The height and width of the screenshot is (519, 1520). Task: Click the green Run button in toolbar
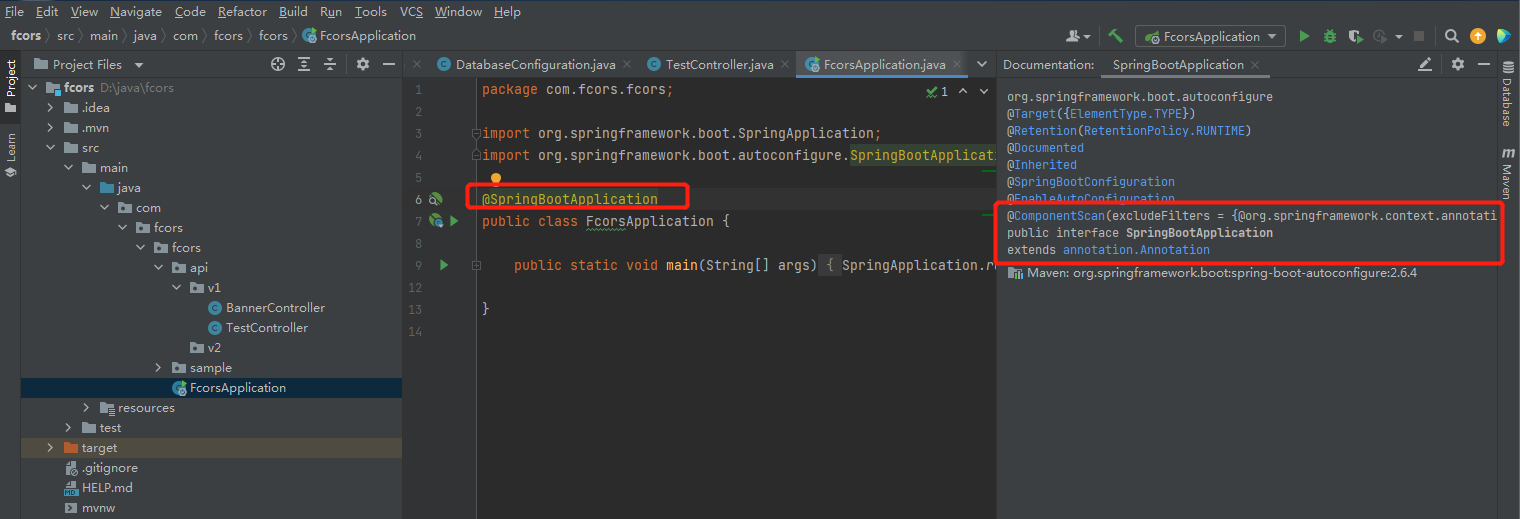(x=1304, y=36)
